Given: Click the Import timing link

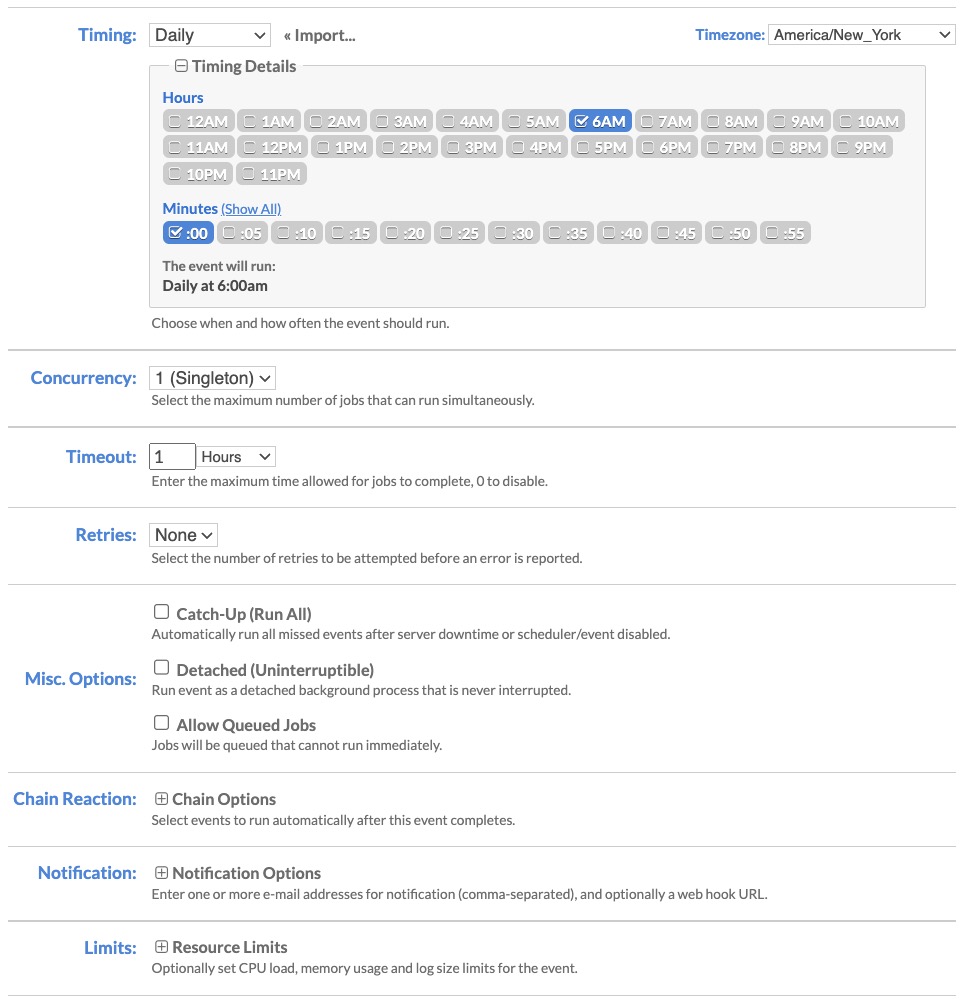Looking at the screenshot, I should click(x=319, y=36).
